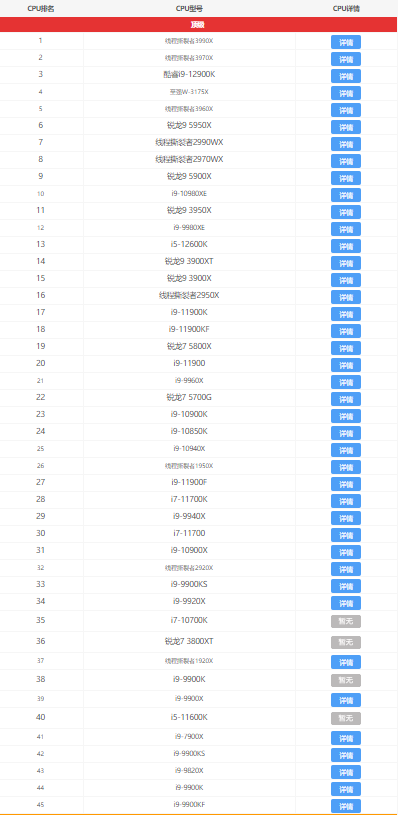Open details for the i9-12900K row
Image resolution: width=401 pixels, height=815 pixels.
coord(345,76)
